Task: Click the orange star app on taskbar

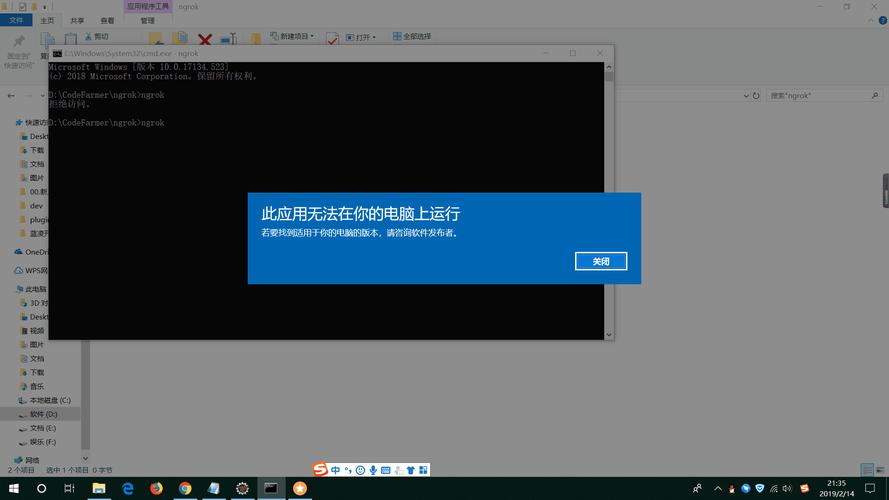Action: coord(300,488)
